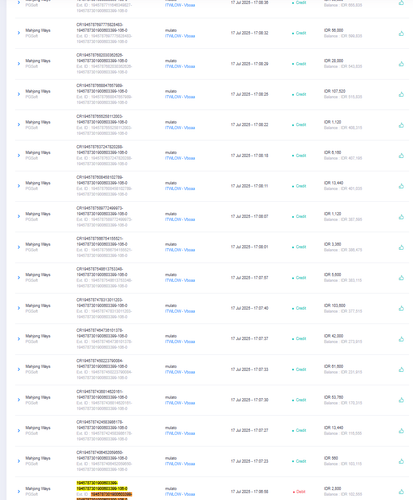
Task: Click thumbs-up icon for 17:08:18 transaction
Action: click(x=401, y=156)
